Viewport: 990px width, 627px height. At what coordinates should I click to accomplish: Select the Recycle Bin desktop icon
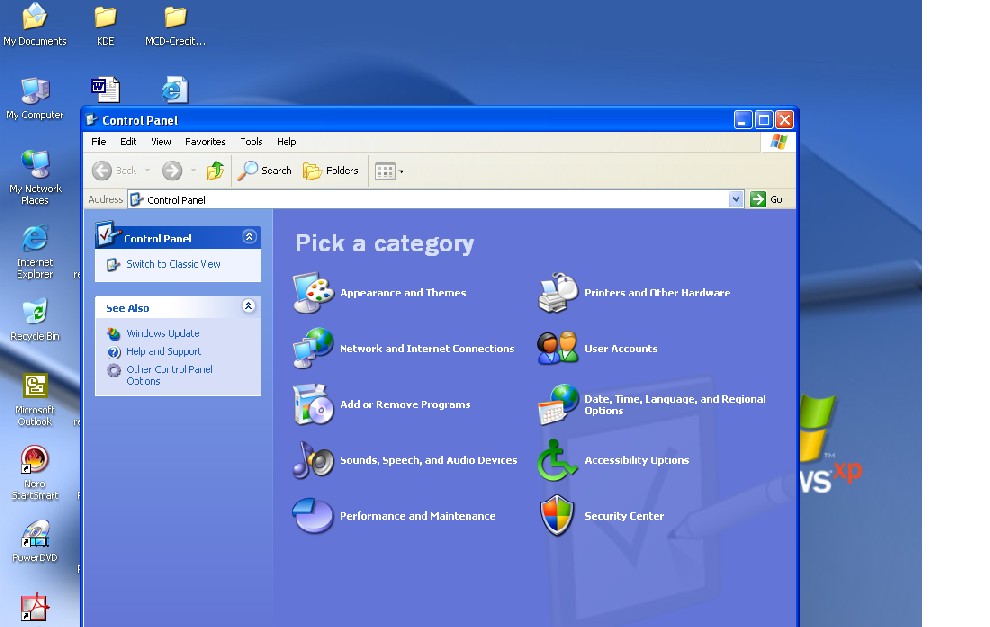pos(35,319)
